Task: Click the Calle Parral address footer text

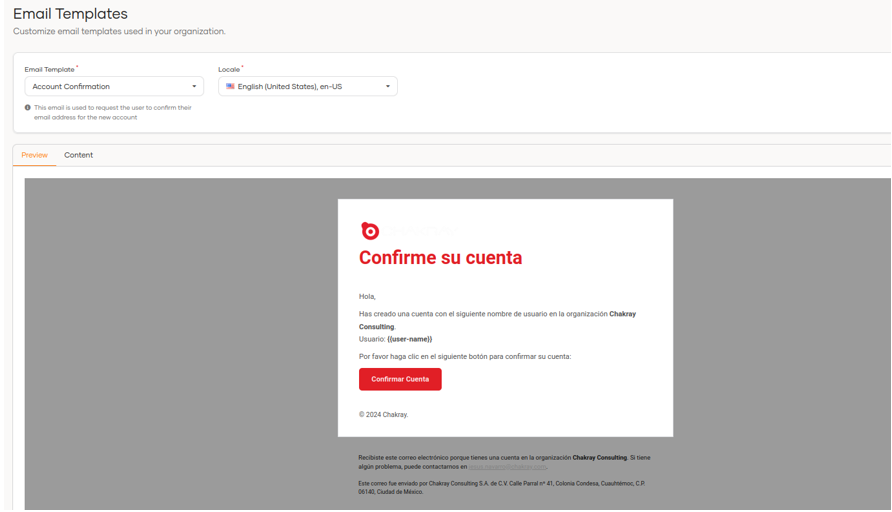Action: pyautogui.click(x=501, y=488)
